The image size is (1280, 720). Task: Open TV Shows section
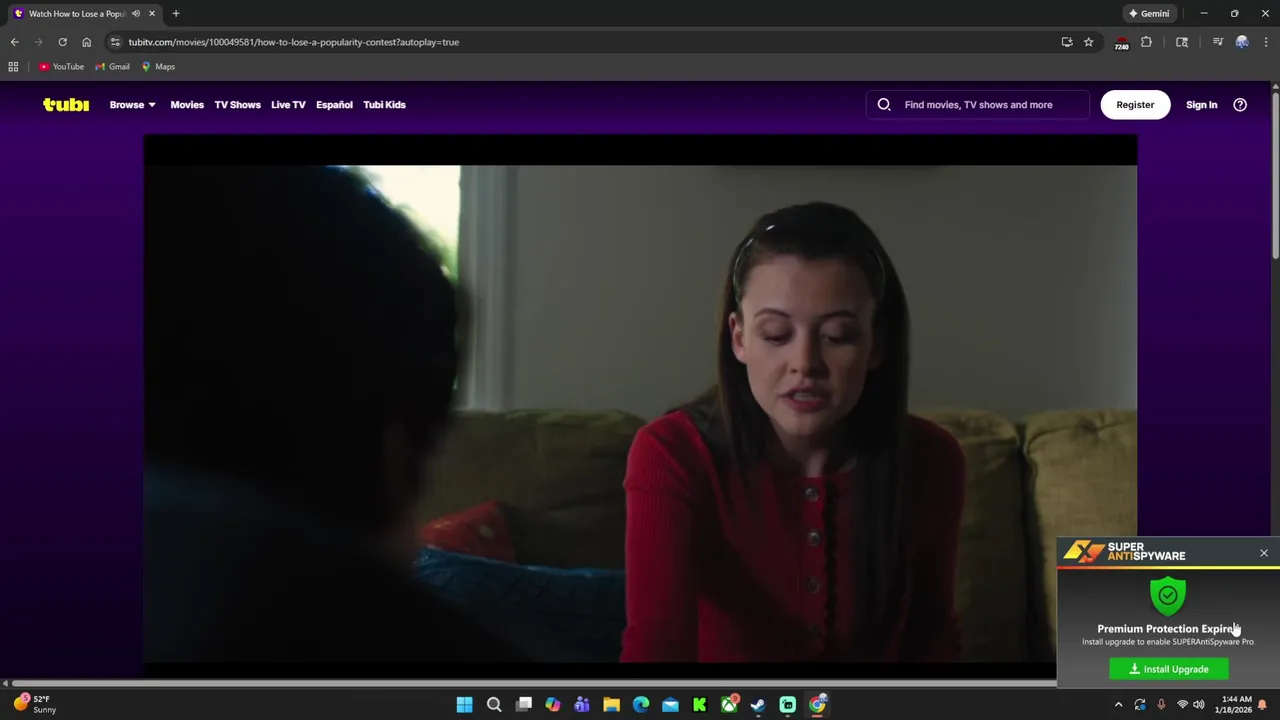point(237,104)
